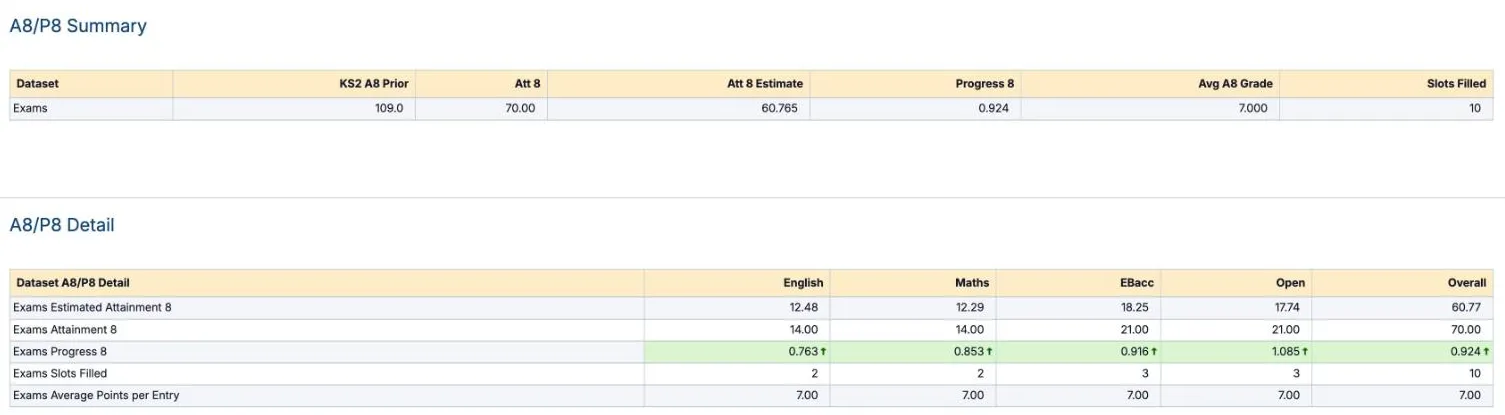Select Open Progress 8 value 1.085
This screenshot has height=415, width=1505.
(x=1286, y=352)
